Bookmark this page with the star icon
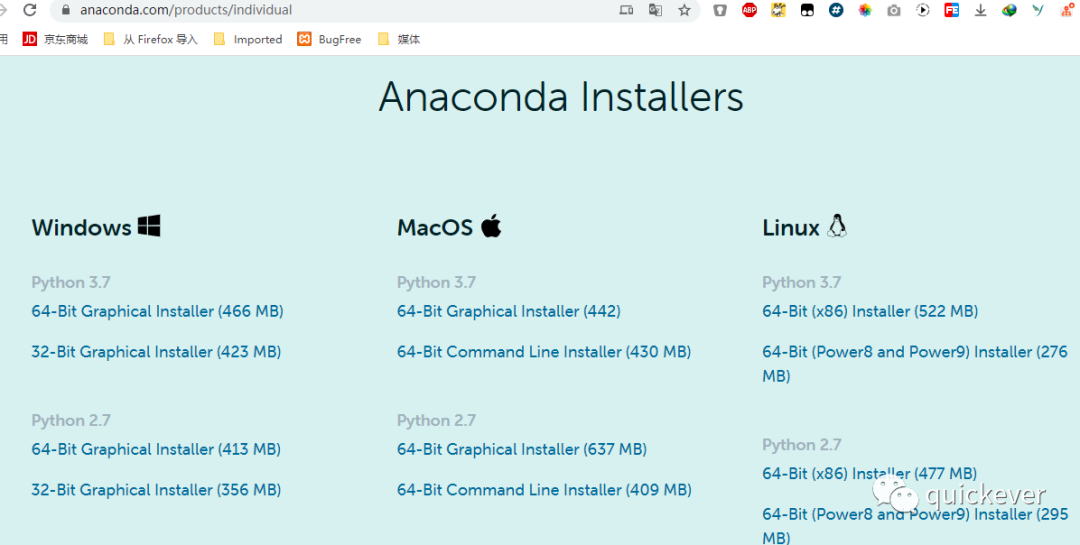 point(684,10)
